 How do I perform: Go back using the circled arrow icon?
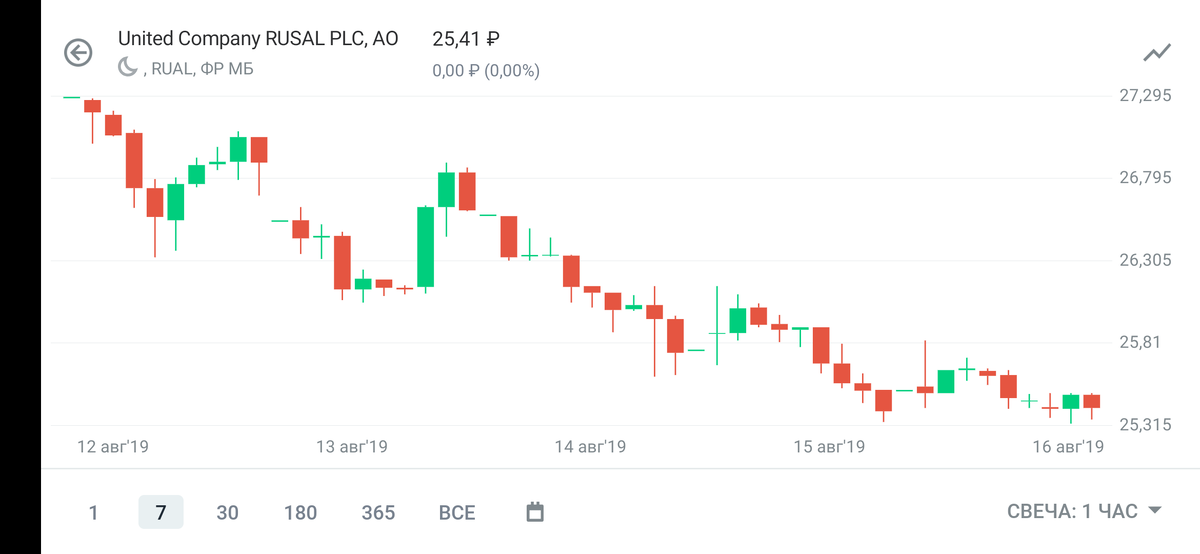pos(78,53)
